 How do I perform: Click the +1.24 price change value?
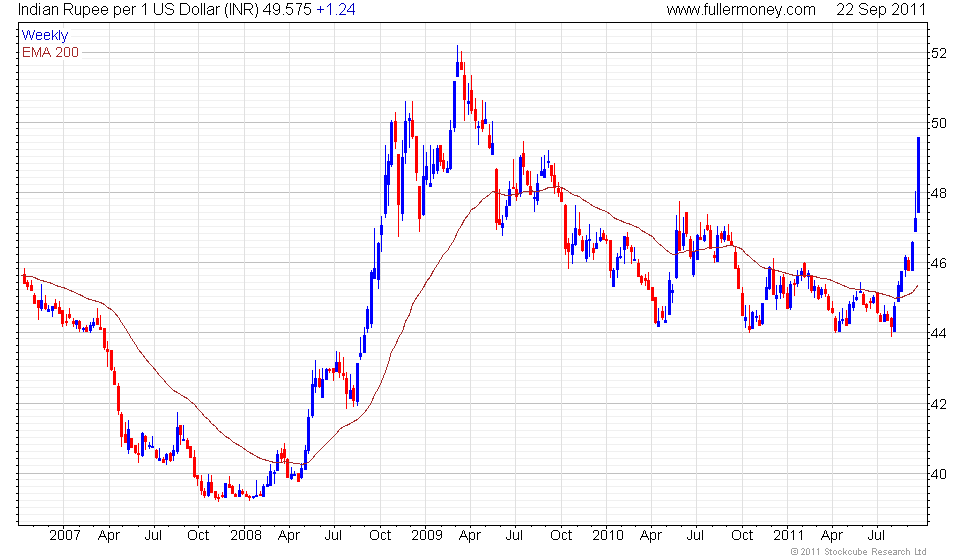coord(336,10)
